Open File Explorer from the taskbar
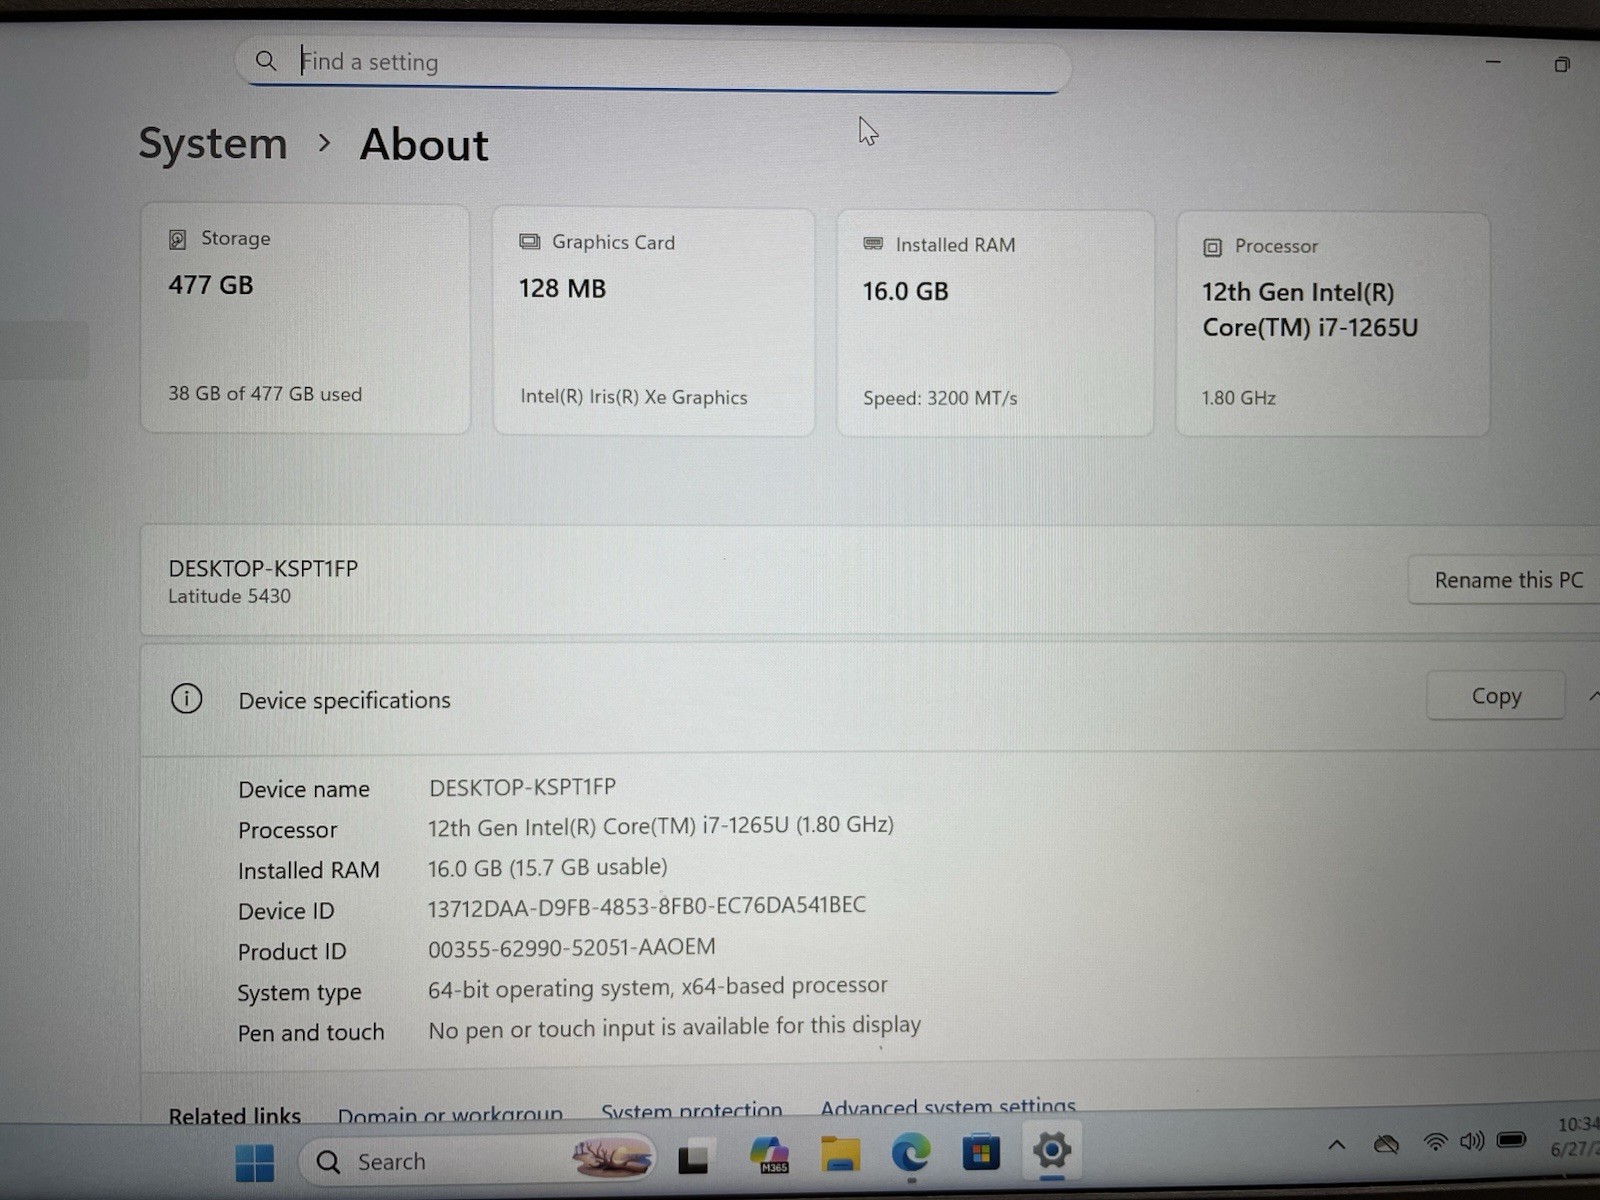Screen dimensions: 1600x1200 [x=840, y=1153]
